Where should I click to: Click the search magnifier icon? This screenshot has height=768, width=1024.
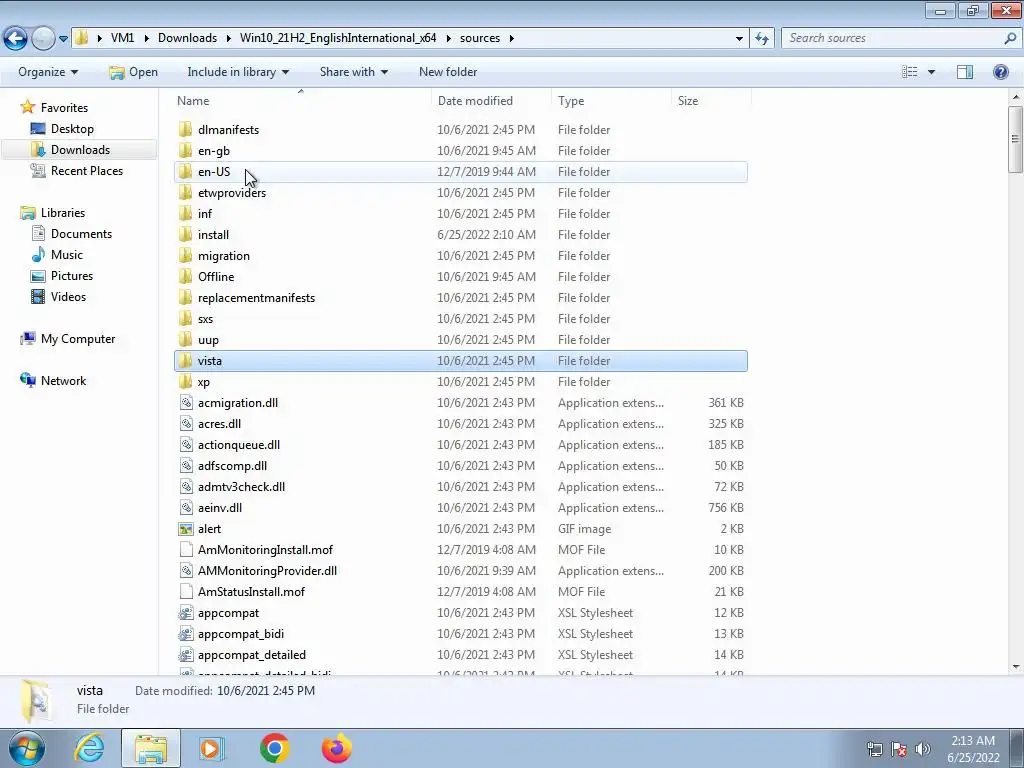pos(1010,39)
